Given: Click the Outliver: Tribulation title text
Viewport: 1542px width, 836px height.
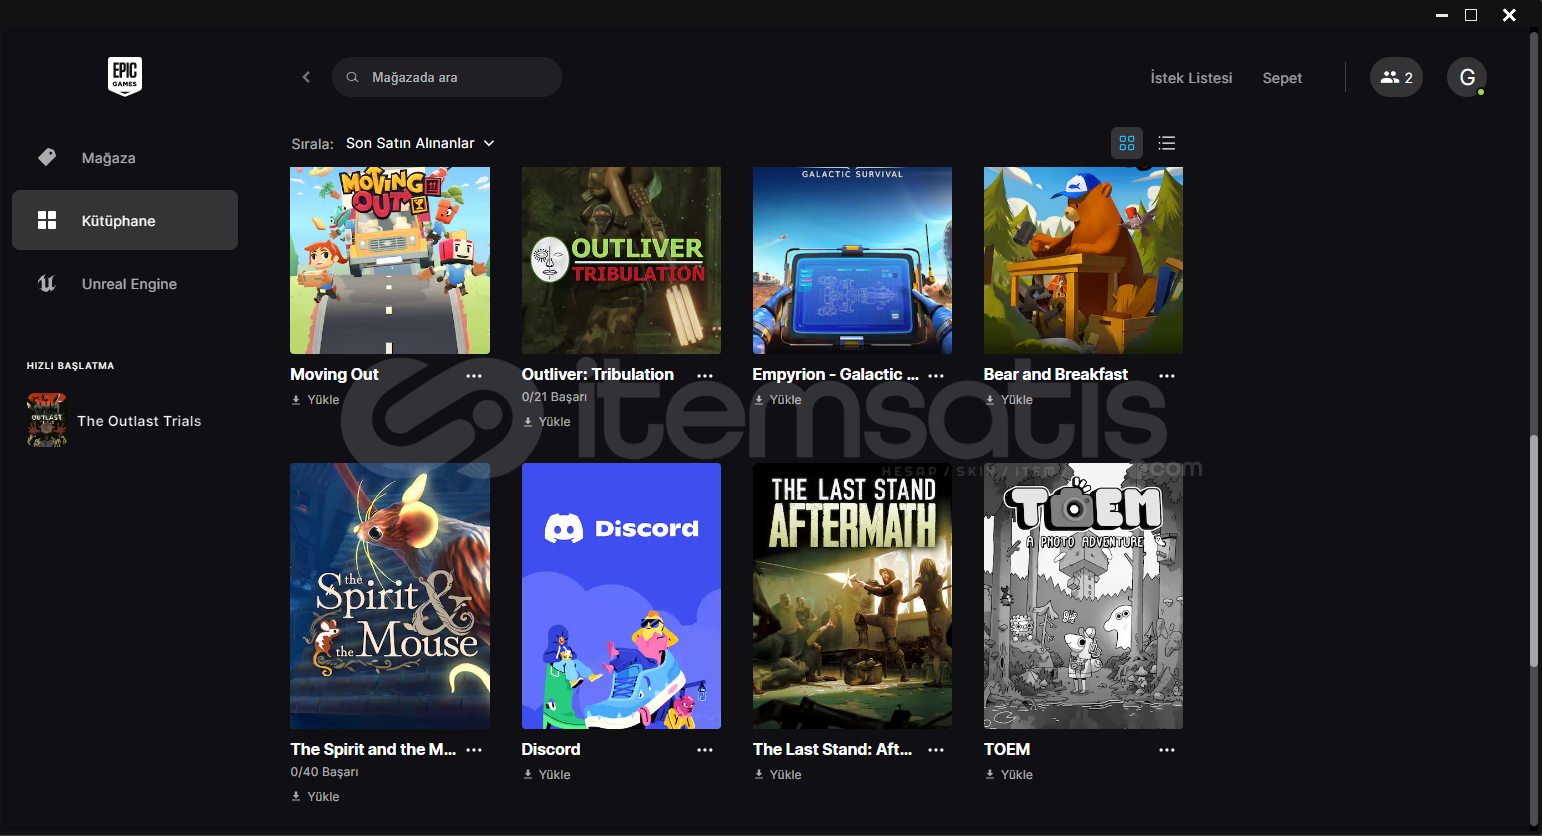Looking at the screenshot, I should tap(598, 375).
